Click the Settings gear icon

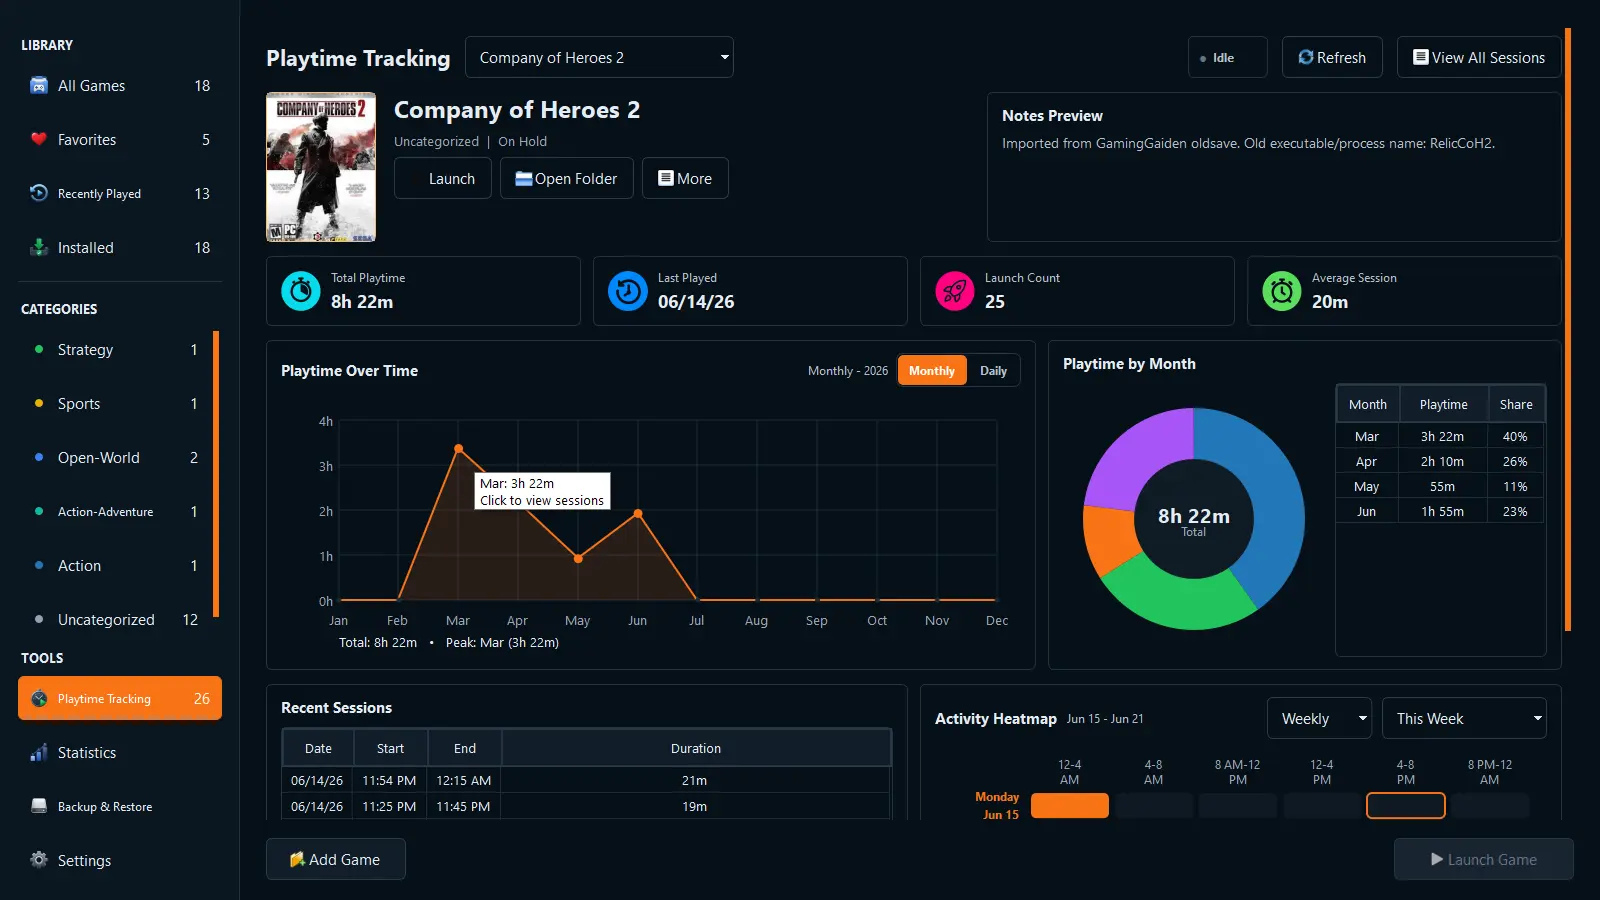(x=39, y=860)
